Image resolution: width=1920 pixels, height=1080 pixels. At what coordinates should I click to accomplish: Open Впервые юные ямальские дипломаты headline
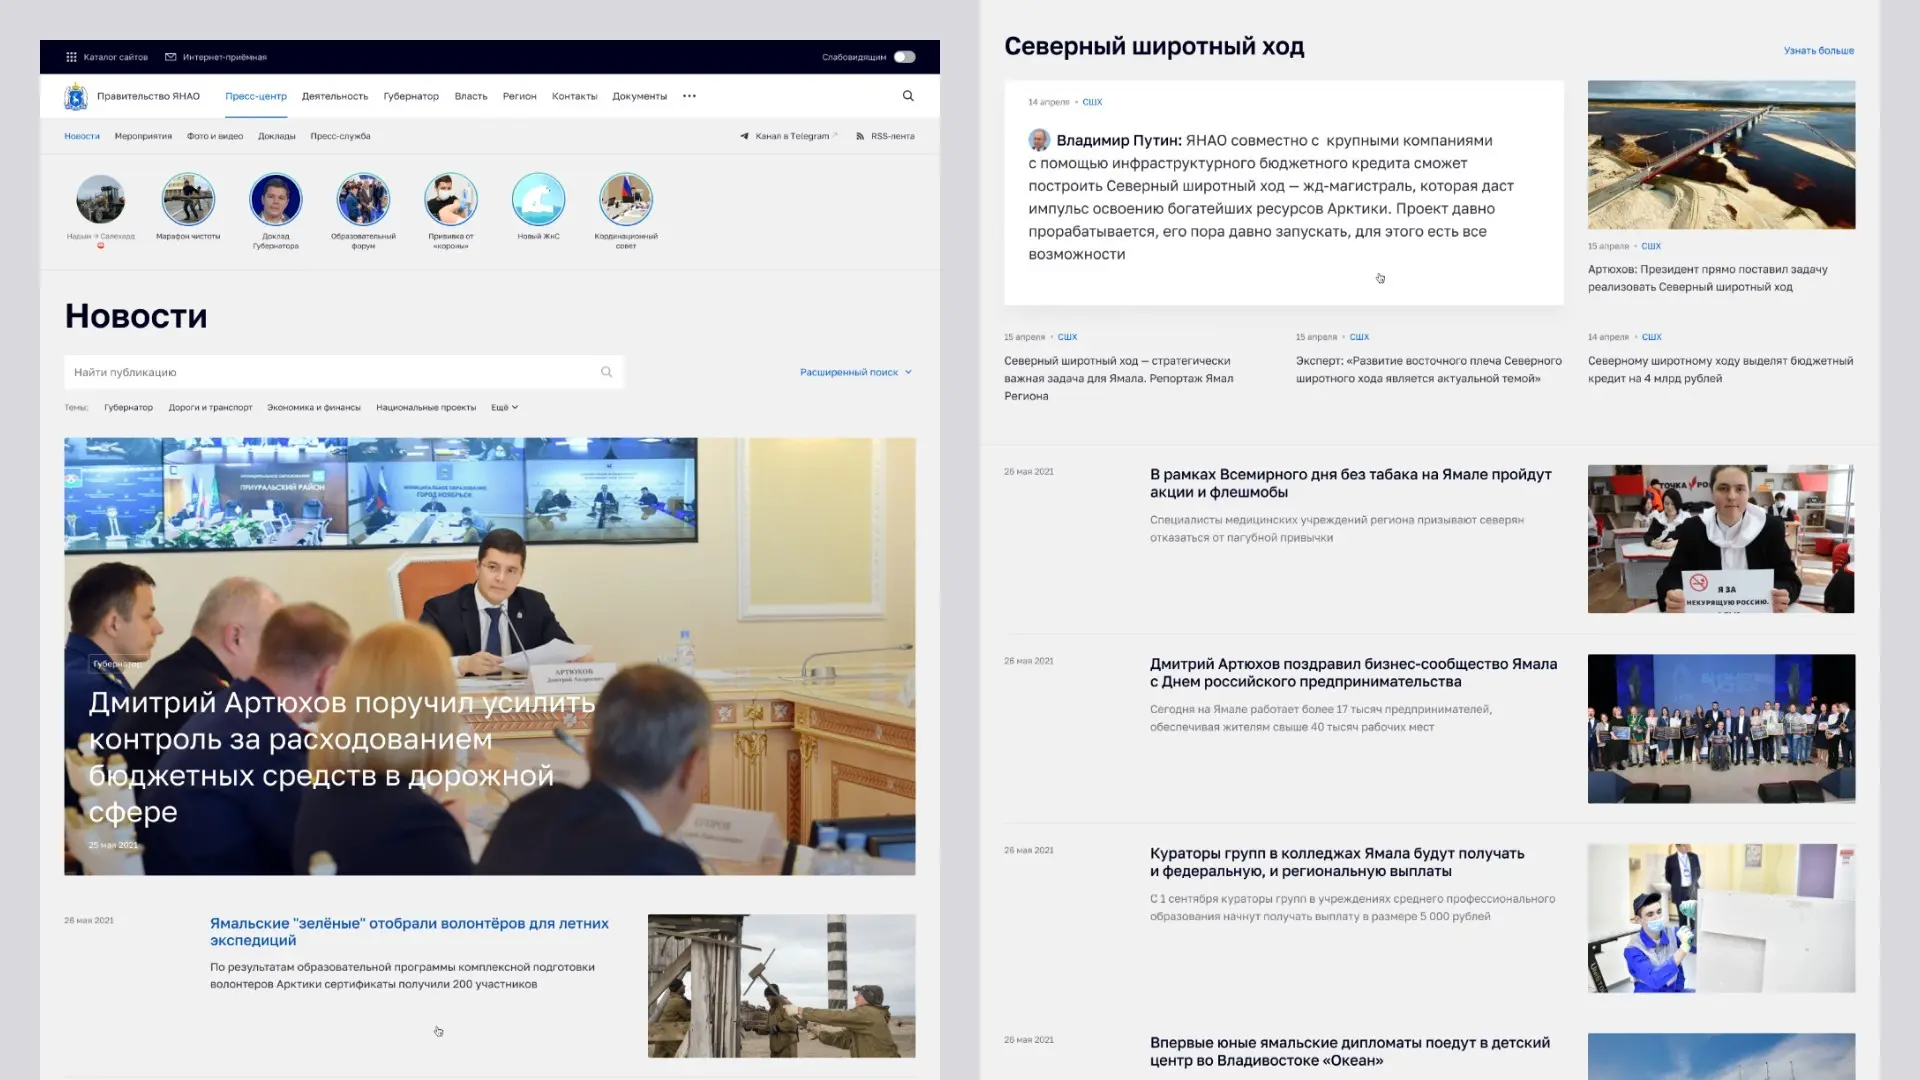click(1350, 1051)
